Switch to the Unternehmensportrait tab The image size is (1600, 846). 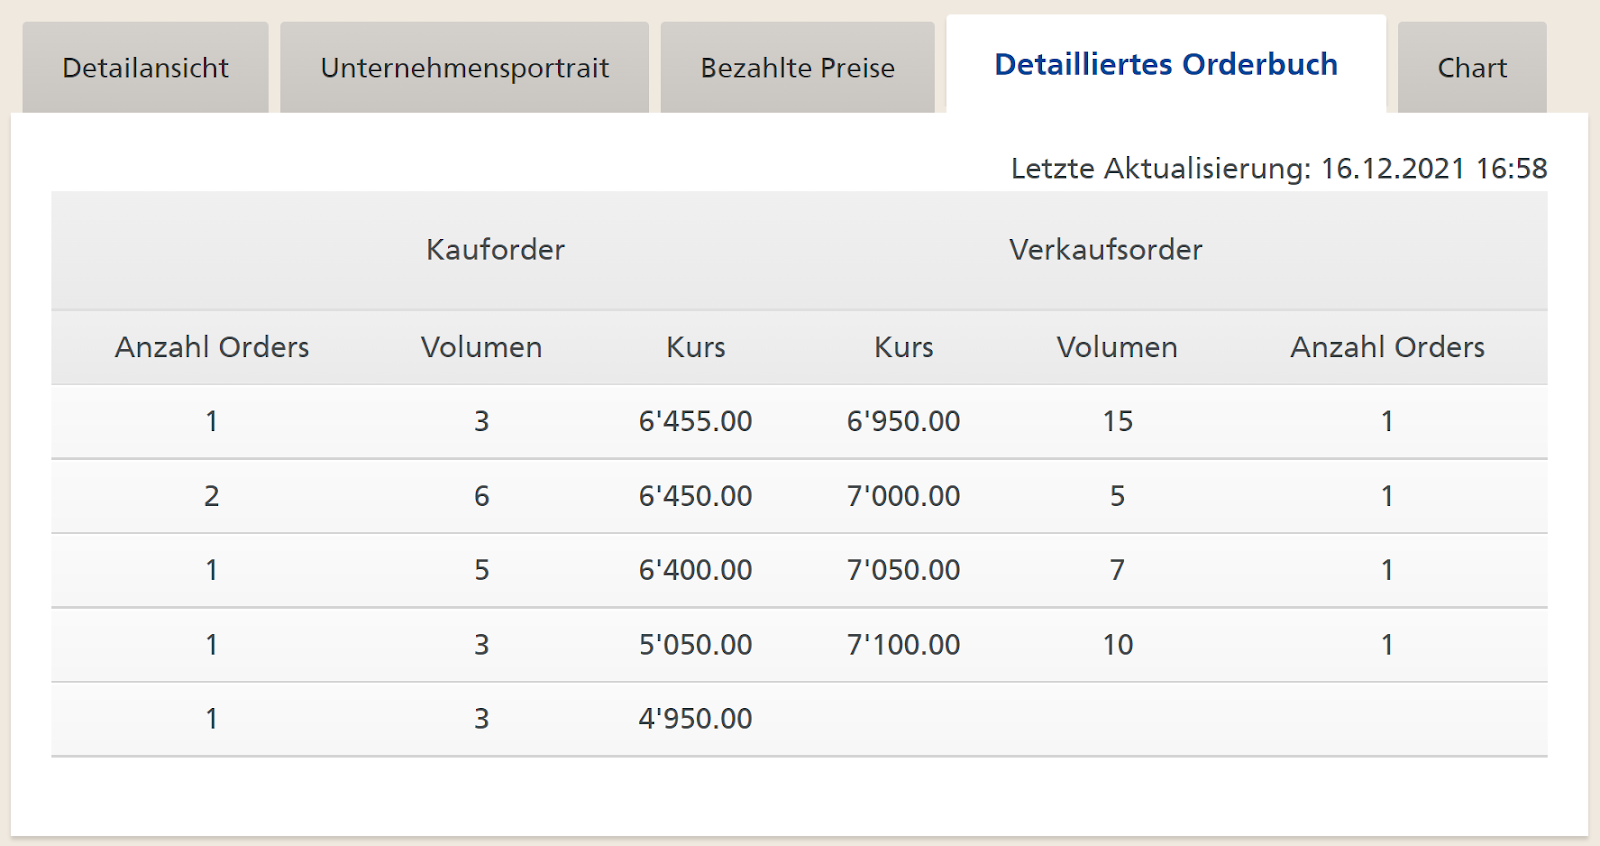pyautogui.click(x=464, y=68)
